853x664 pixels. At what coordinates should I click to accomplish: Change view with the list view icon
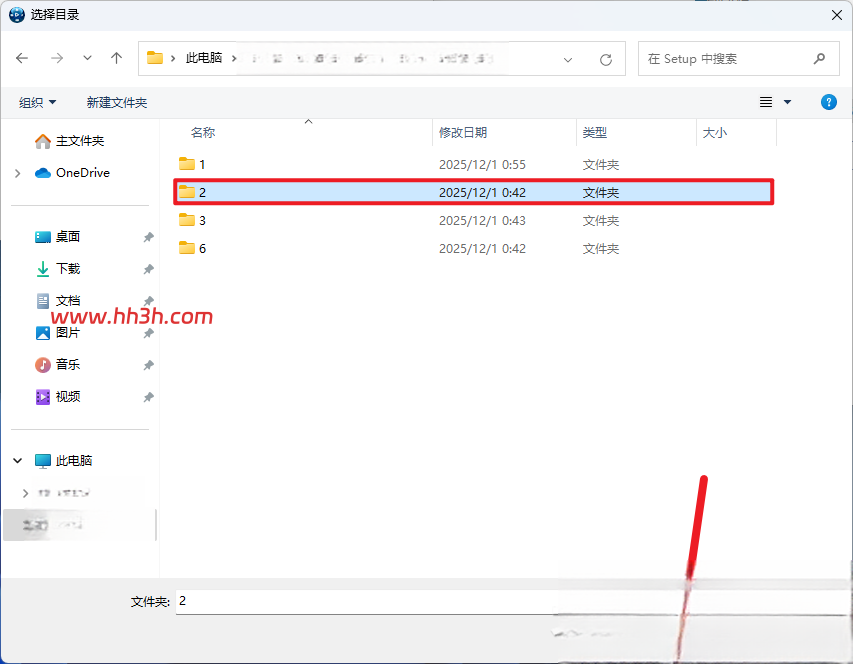[766, 102]
